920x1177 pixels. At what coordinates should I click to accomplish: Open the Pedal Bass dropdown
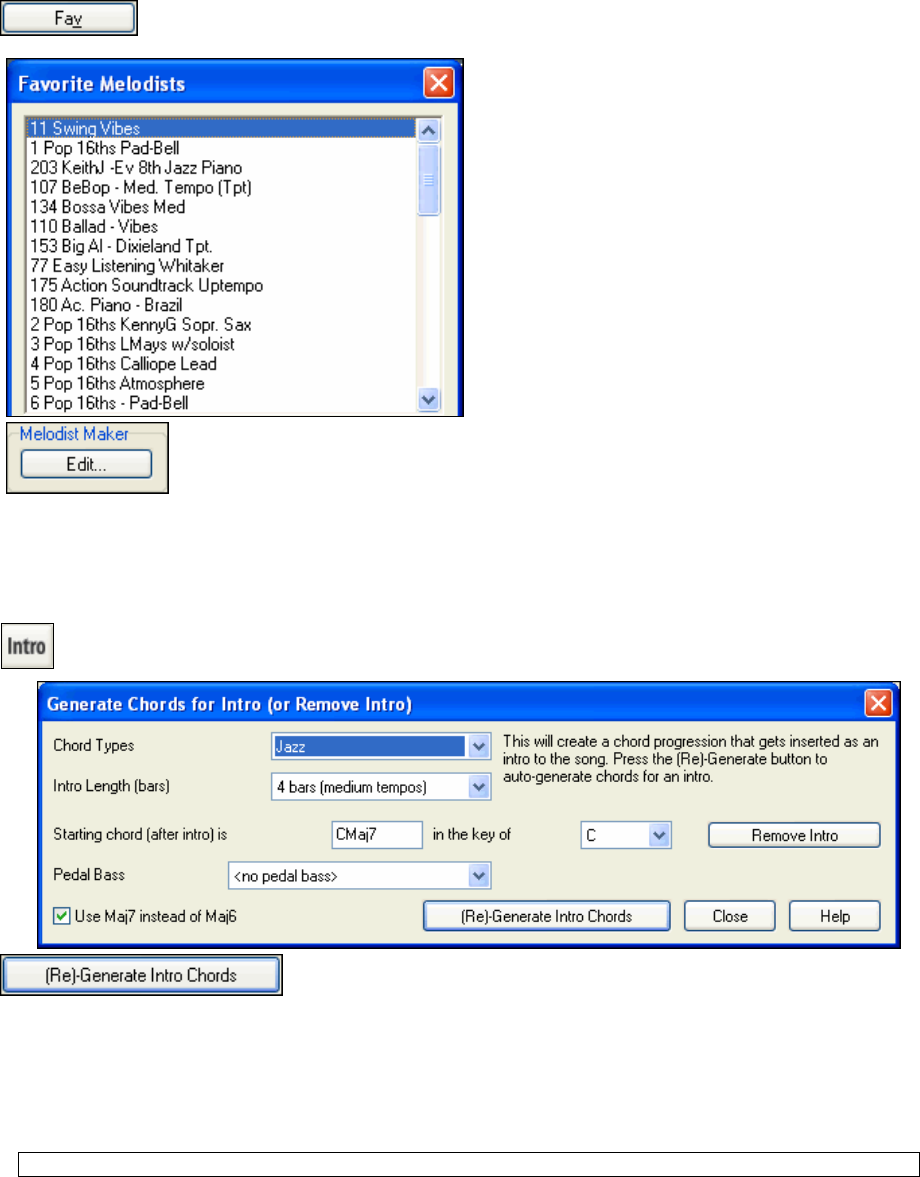479,875
